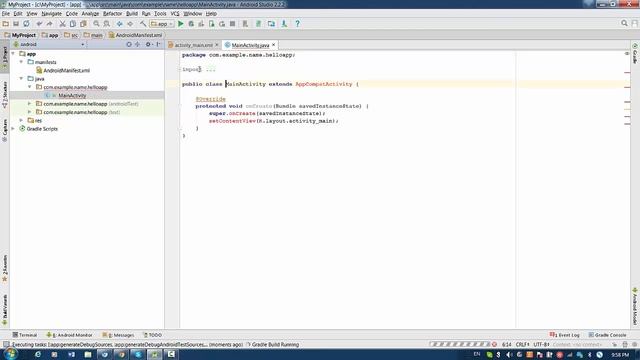640x360 pixels.
Task: Click the CRLF line separator selector
Action: pyautogui.click(x=522, y=344)
